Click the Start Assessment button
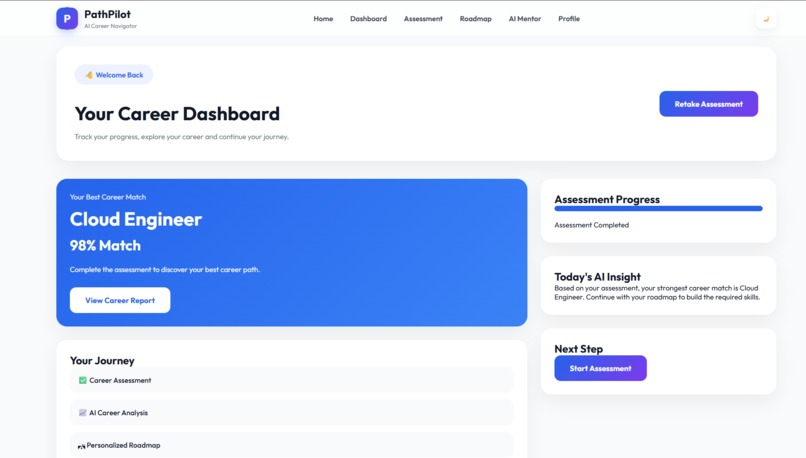Screen dimensions: 806x458 click(x=600, y=368)
